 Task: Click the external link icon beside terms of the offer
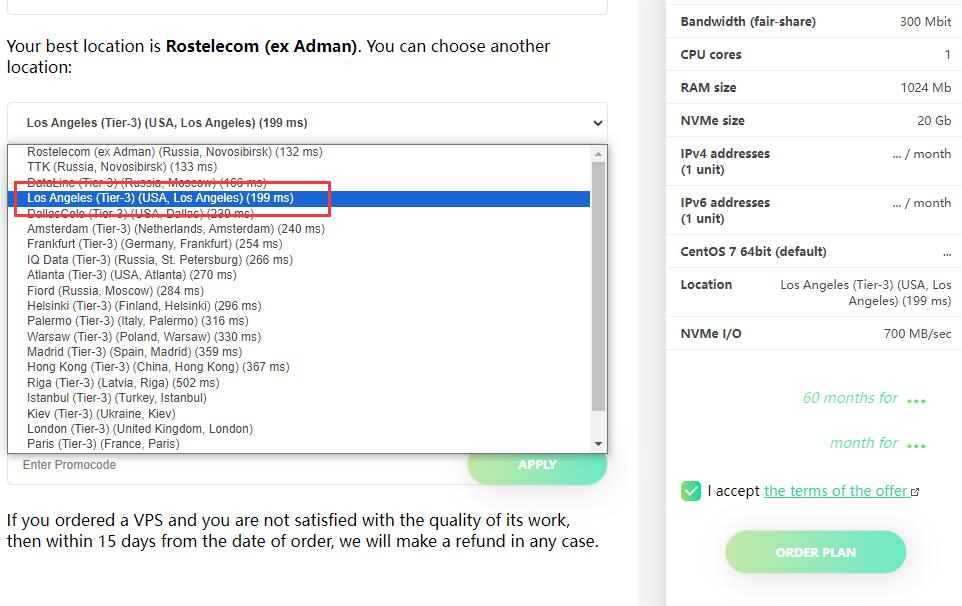point(915,492)
